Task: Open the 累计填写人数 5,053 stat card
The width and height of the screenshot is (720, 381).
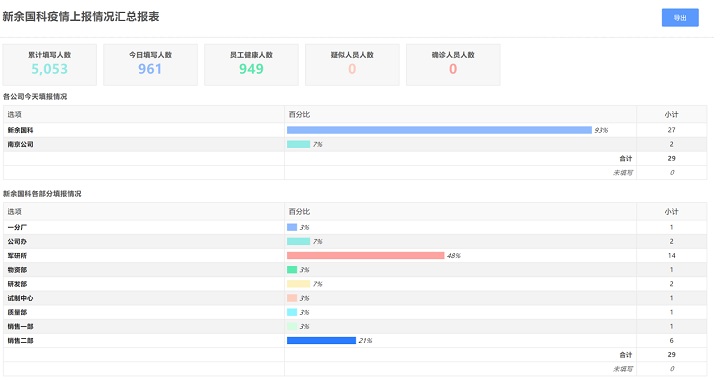Action: tap(50, 65)
